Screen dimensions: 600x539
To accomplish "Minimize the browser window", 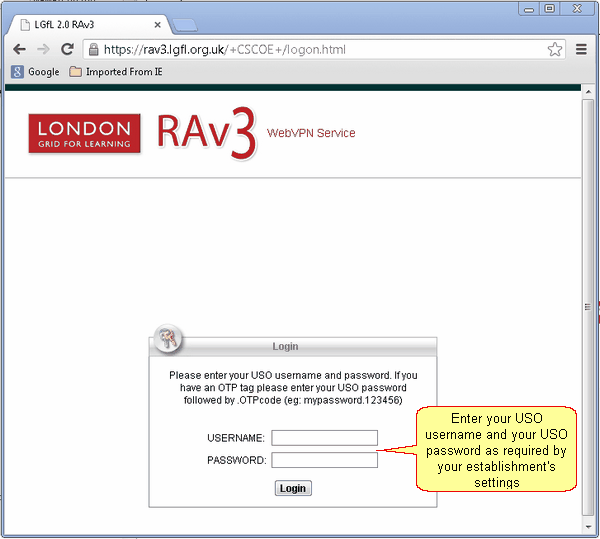I will click(x=529, y=9).
